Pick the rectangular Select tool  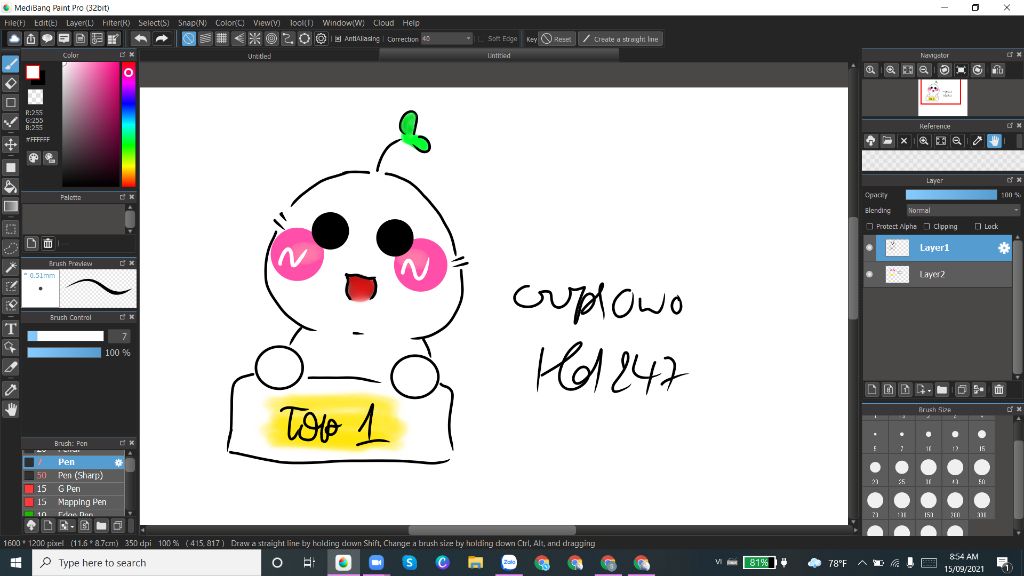[10, 229]
